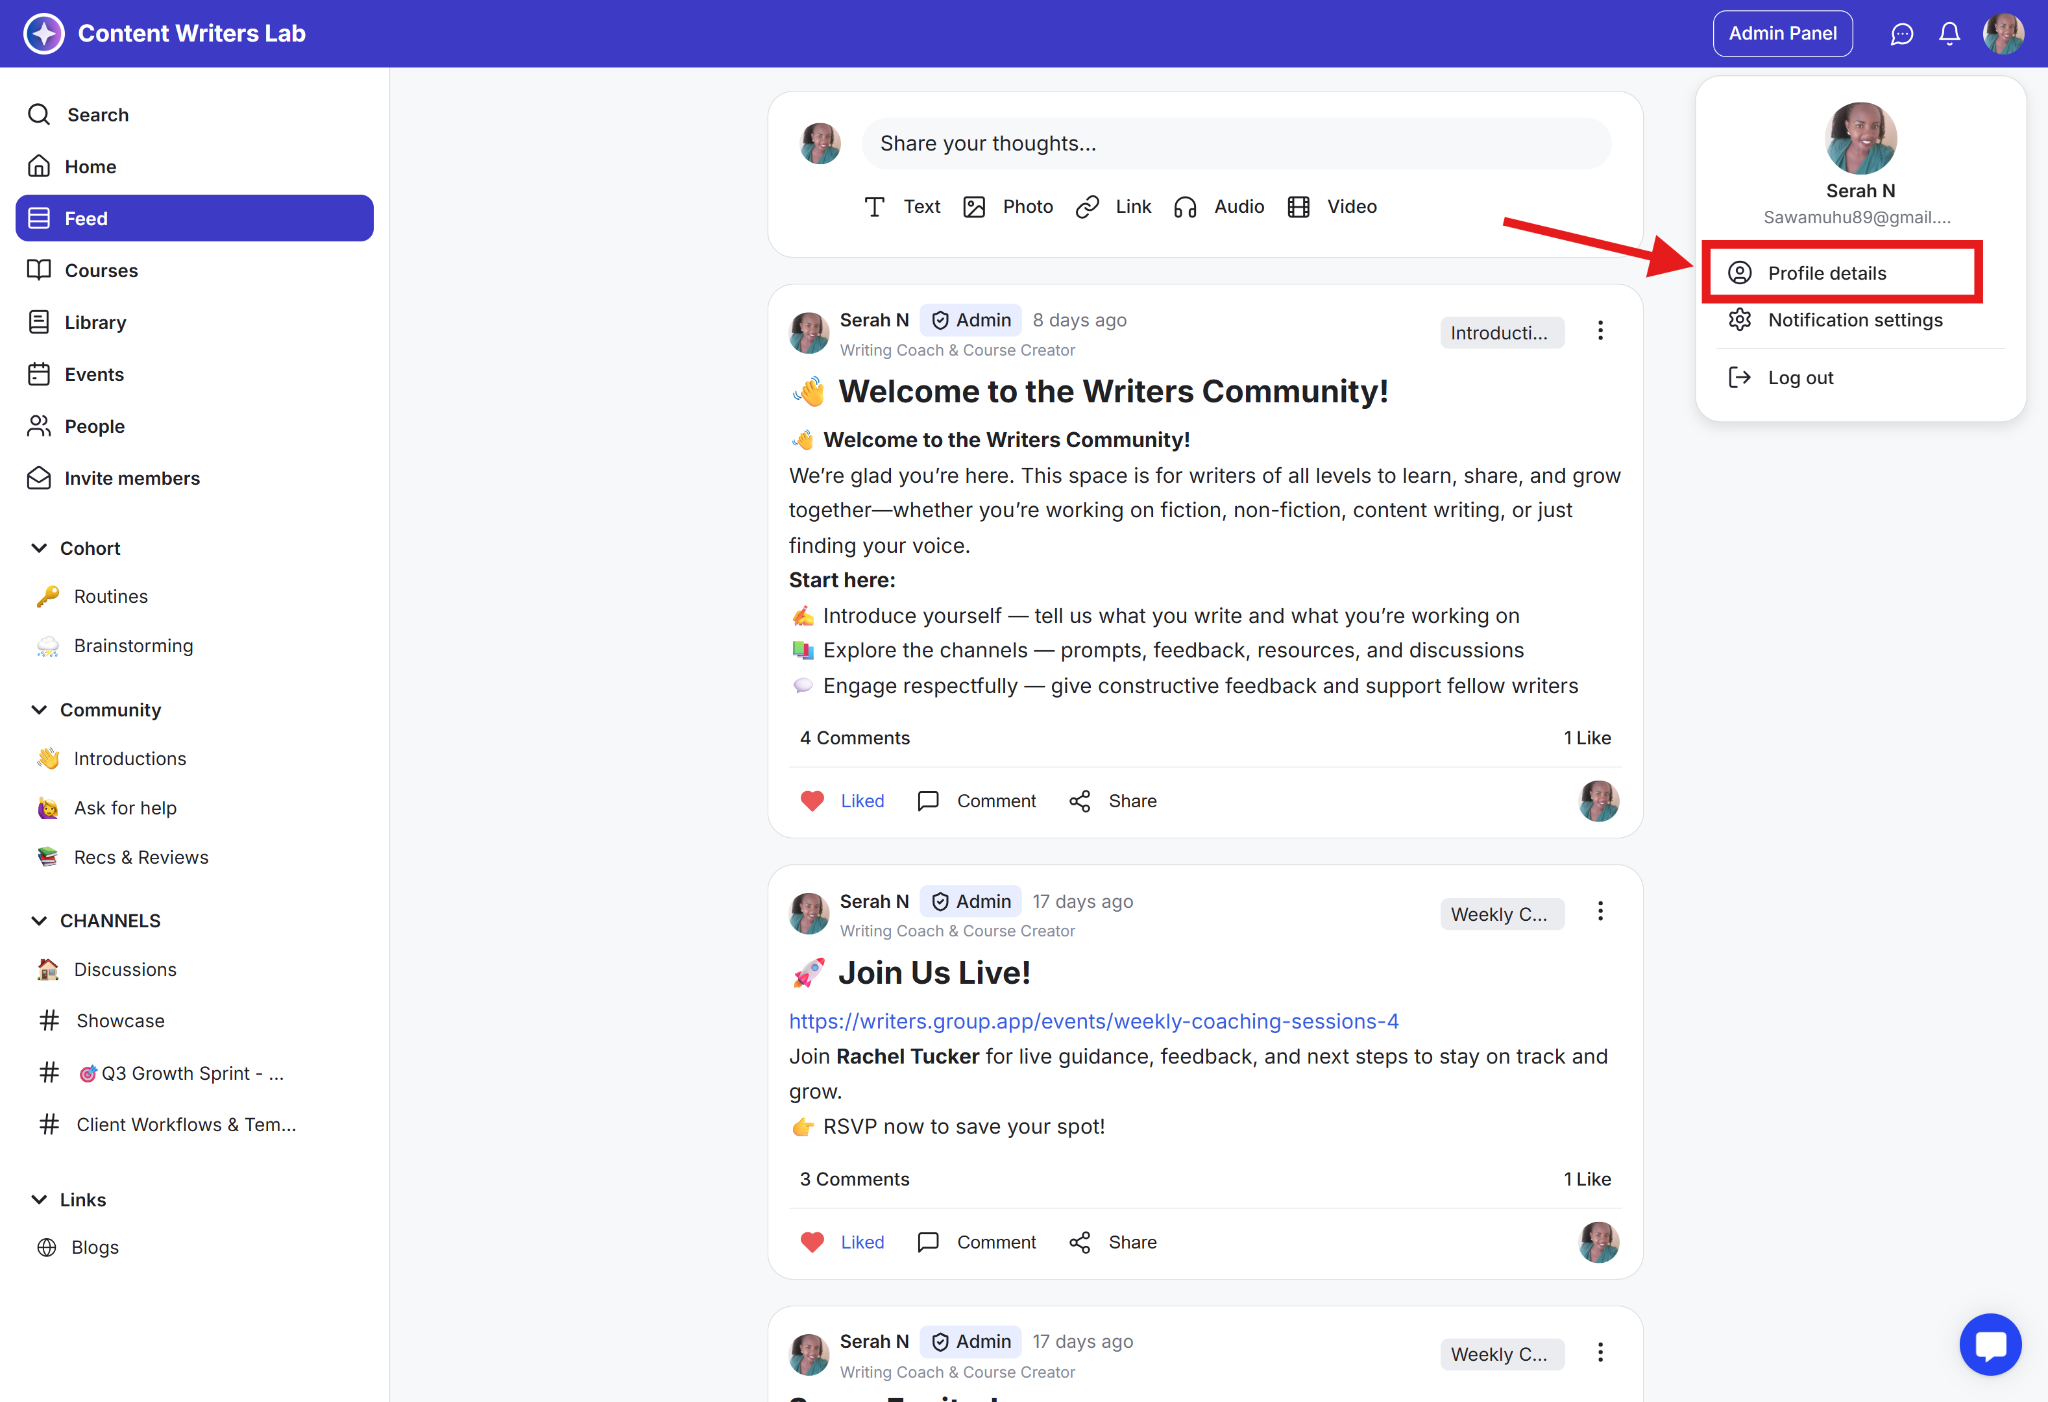
Task: Click the Share your thoughts input field
Action: coord(1235,144)
